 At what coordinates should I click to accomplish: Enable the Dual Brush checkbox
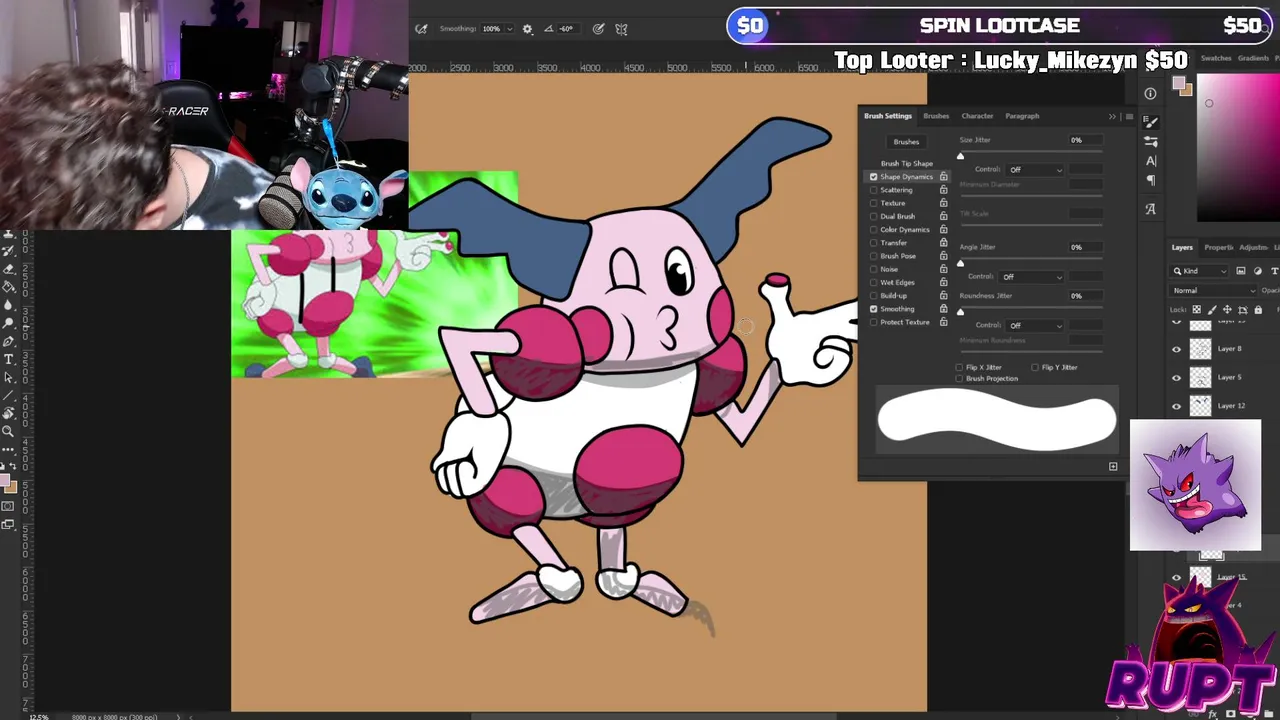[874, 216]
